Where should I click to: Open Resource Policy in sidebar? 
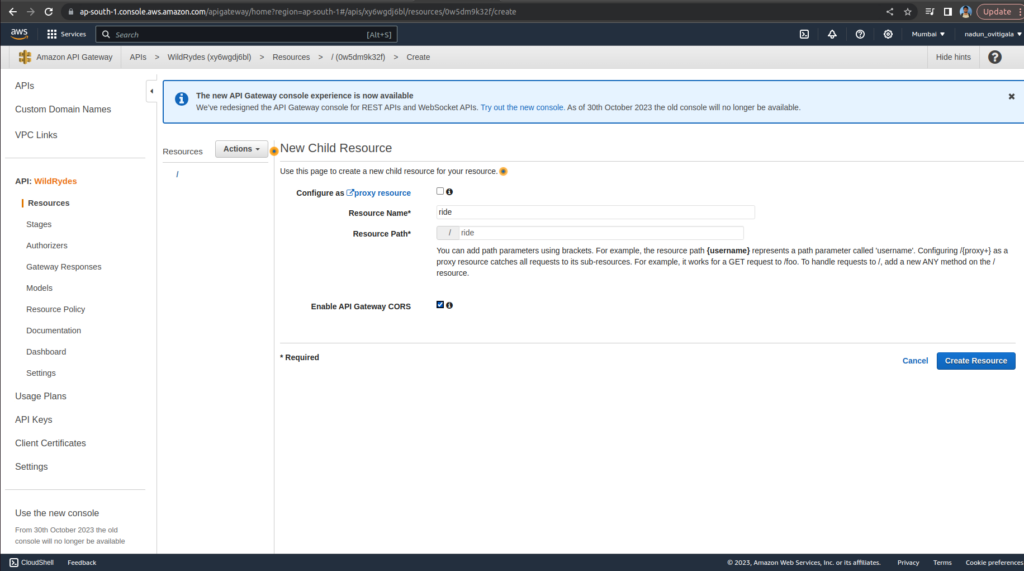pyautogui.click(x=56, y=309)
